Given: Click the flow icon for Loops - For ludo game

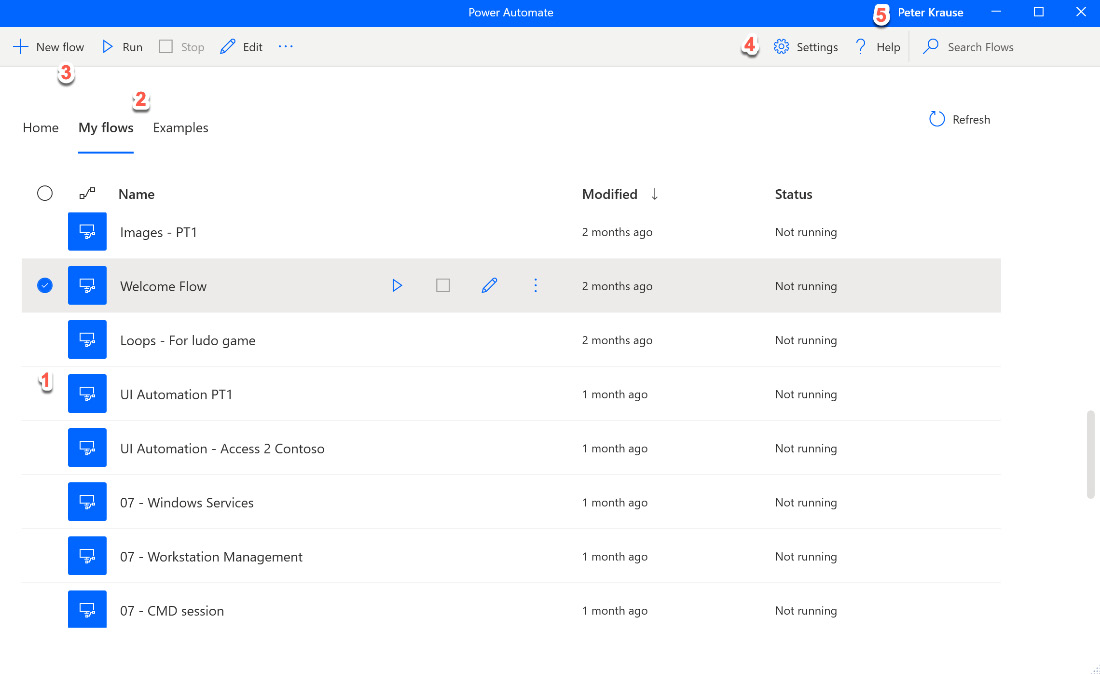Looking at the screenshot, I should pos(87,339).
